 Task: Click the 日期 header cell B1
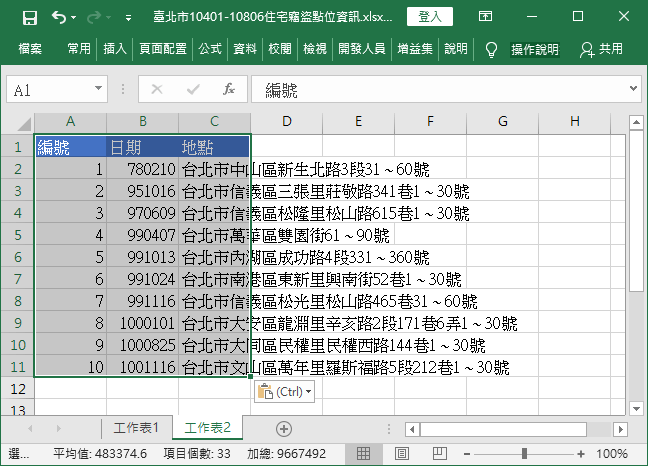click(x=143, y=146)
